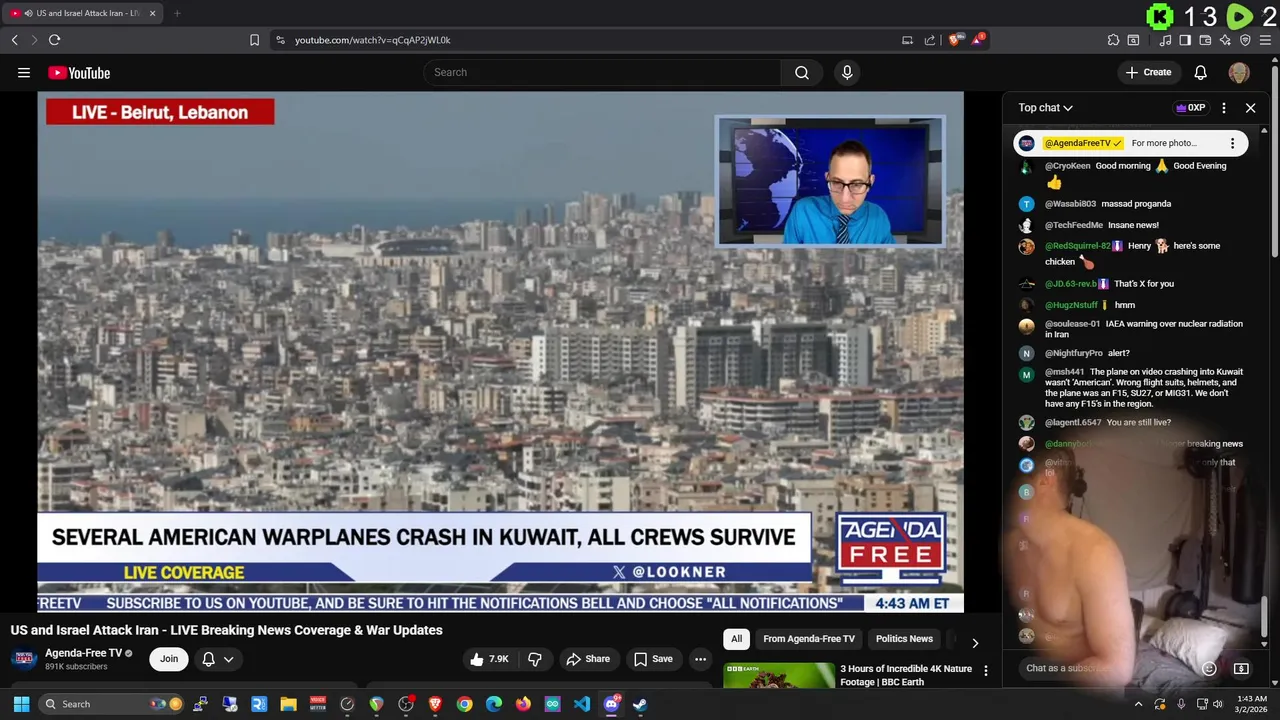The image size is (1280, 720).
Task: Open more actions ellipsis under video
Action: click(x=700, y=659)
